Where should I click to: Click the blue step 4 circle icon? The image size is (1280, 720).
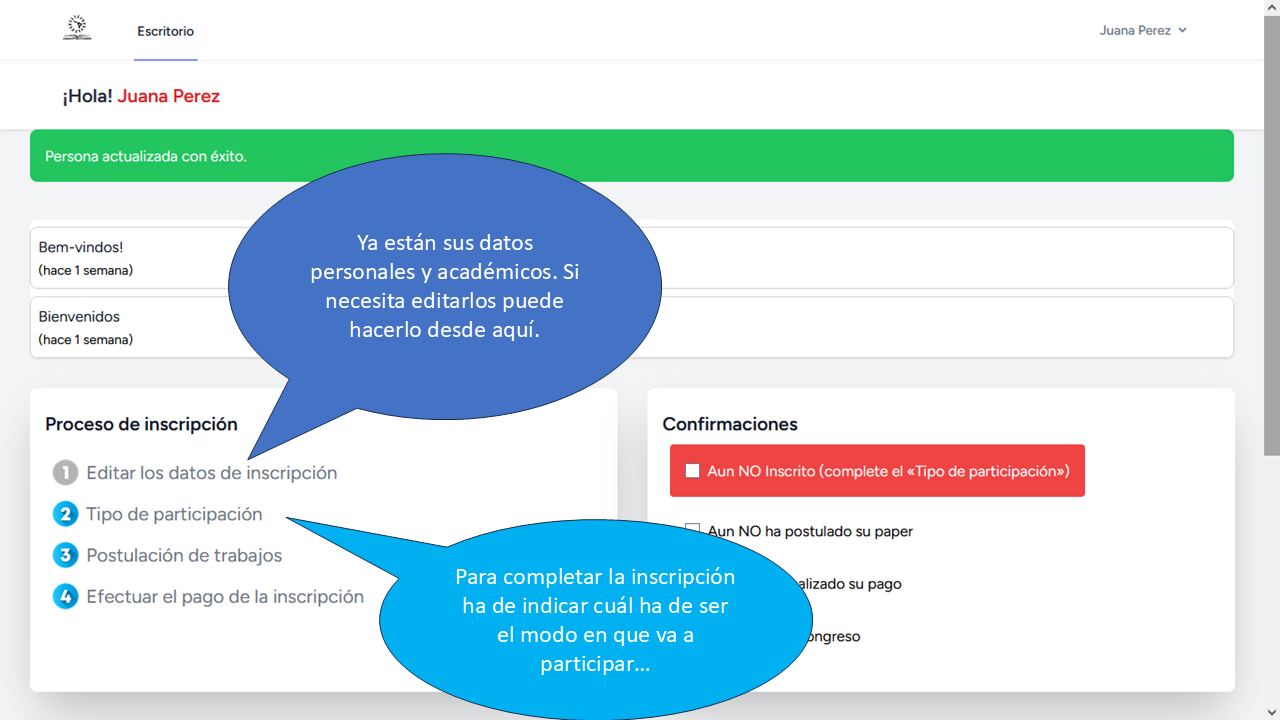65,597
